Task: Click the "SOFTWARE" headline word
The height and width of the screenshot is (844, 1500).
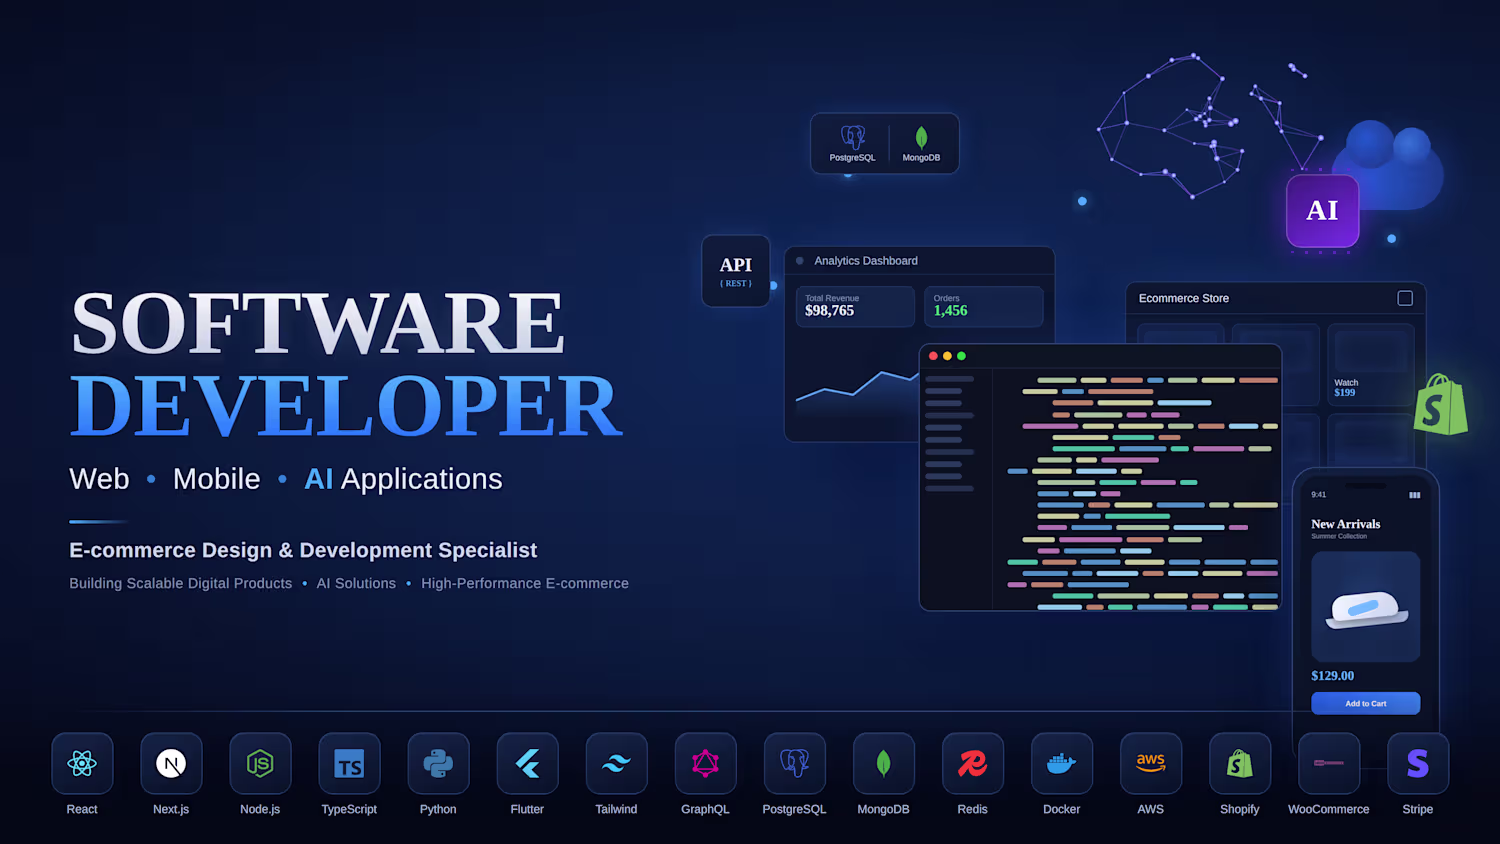Action: pyautogui.click(x=319, y=323)
